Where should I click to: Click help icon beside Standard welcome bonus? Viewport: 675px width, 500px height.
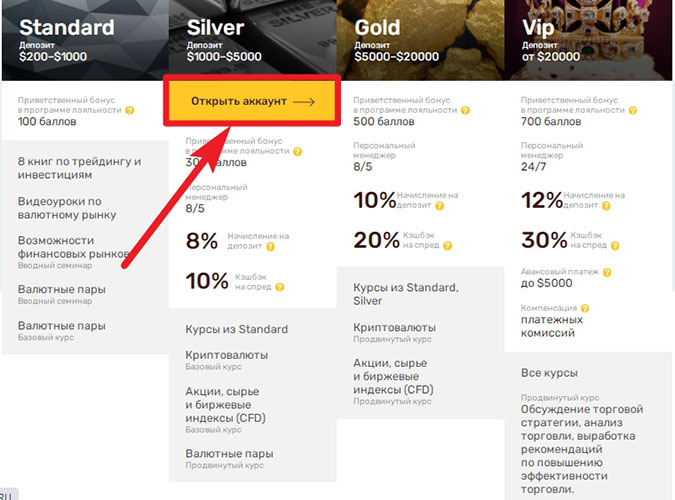click(x=130, y=110)
